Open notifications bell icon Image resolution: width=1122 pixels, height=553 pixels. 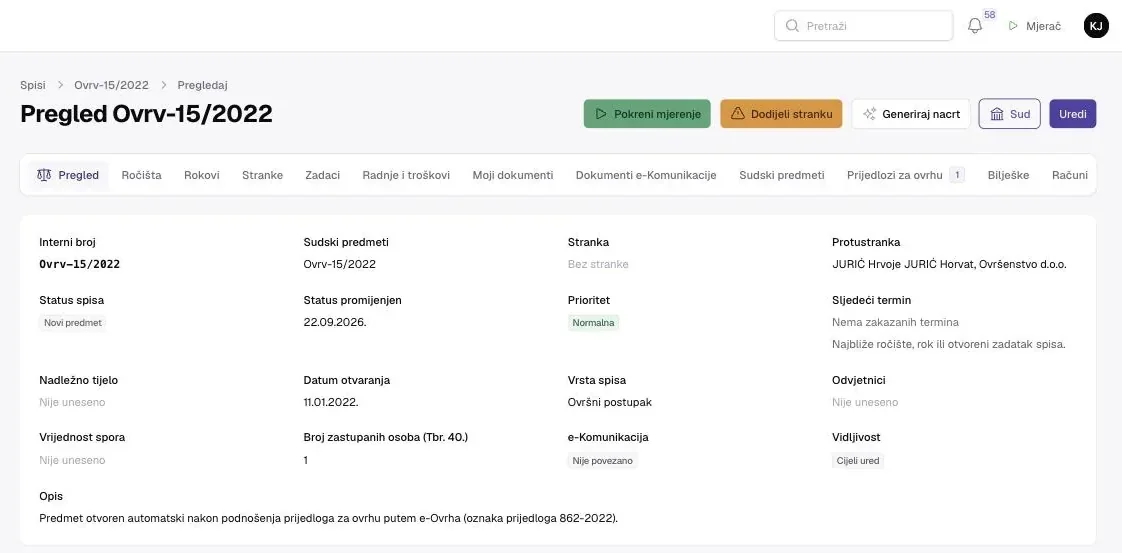(x=975, y=26)
